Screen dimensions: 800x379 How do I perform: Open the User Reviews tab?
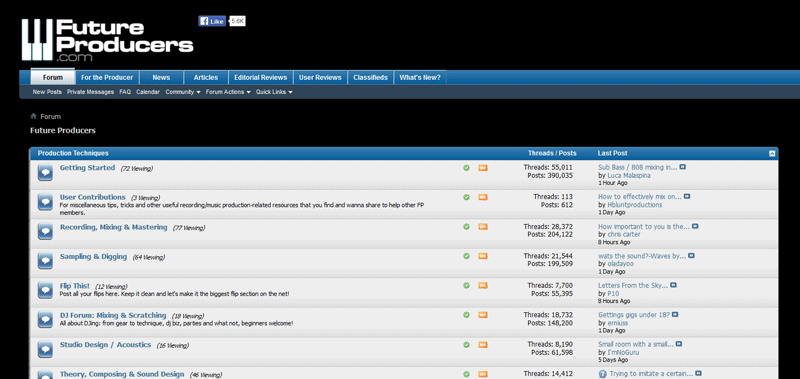[x=320, y=78]
